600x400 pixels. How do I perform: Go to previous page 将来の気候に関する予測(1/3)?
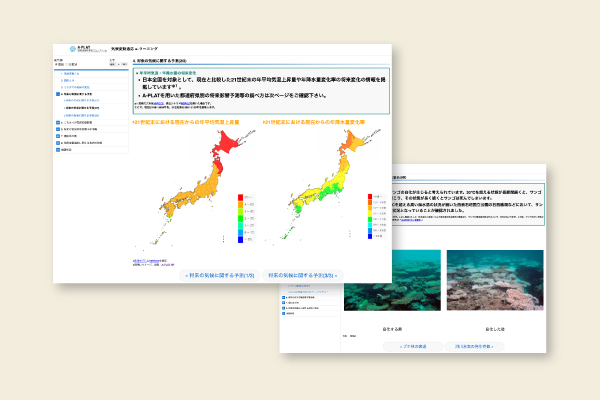[222, 274]
